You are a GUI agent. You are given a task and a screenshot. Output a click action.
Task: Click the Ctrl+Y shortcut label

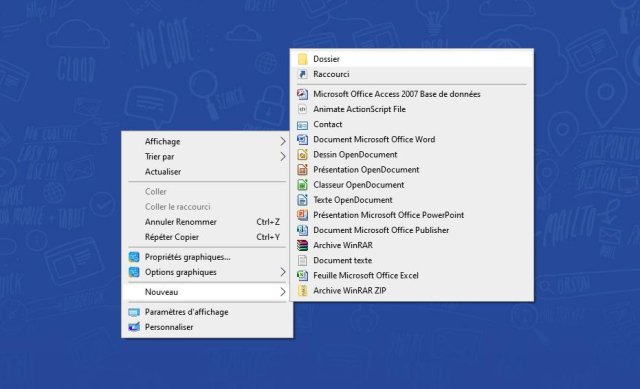click(268, 237)
